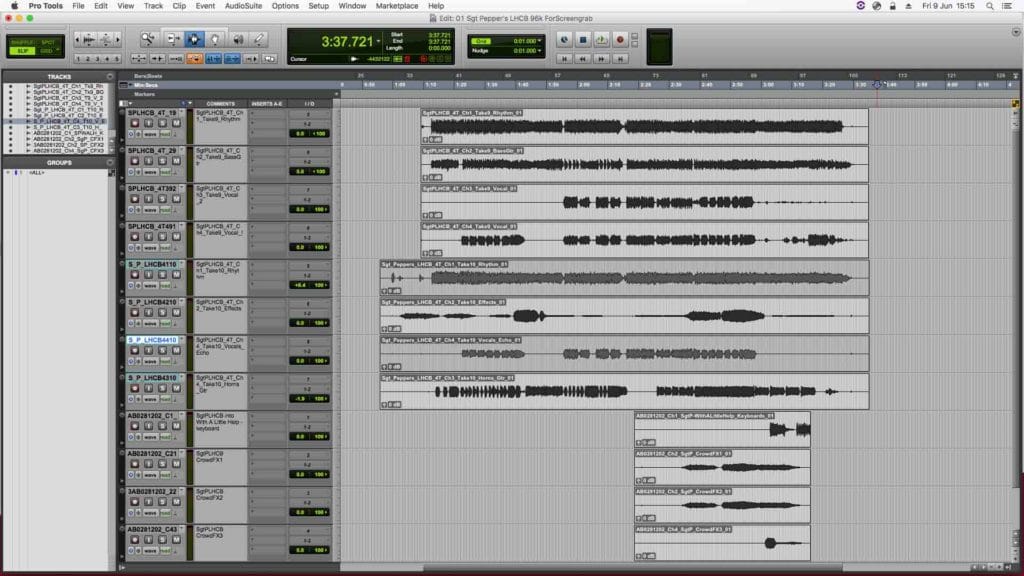The image size is (1024, 576).
Task: Select the Sgt_Peppers Take10_Effects clip
Action: [624, 315]
